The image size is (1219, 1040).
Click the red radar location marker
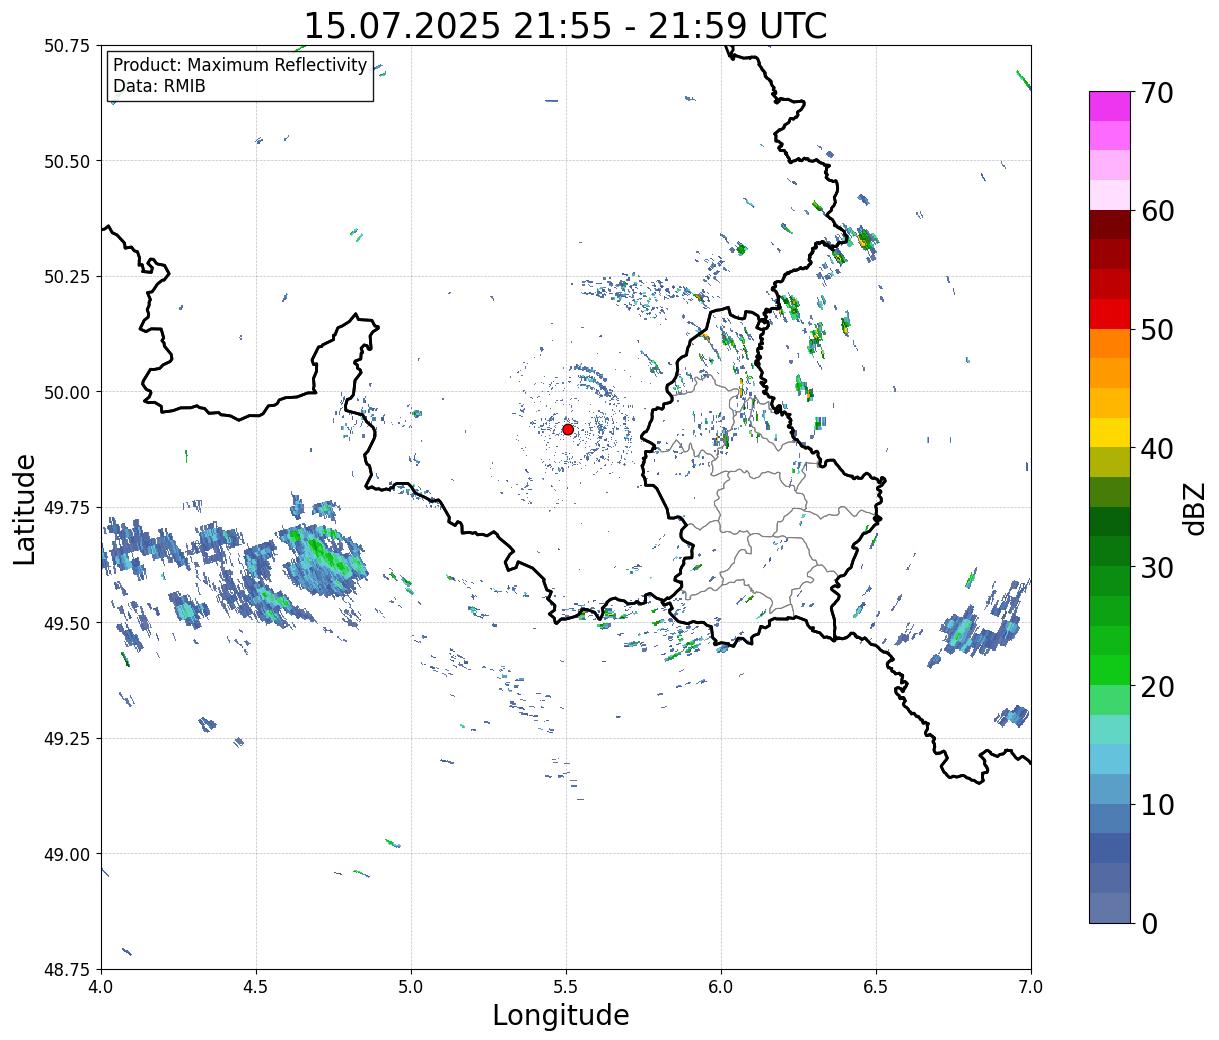pyautogui.click(x=567, y=429)
